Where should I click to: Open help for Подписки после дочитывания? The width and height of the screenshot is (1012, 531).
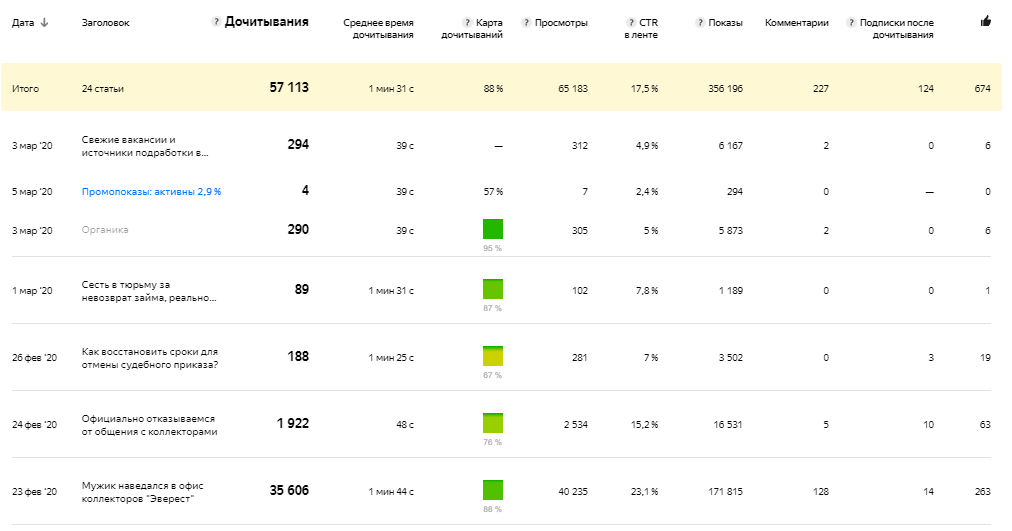click(851, 22)
